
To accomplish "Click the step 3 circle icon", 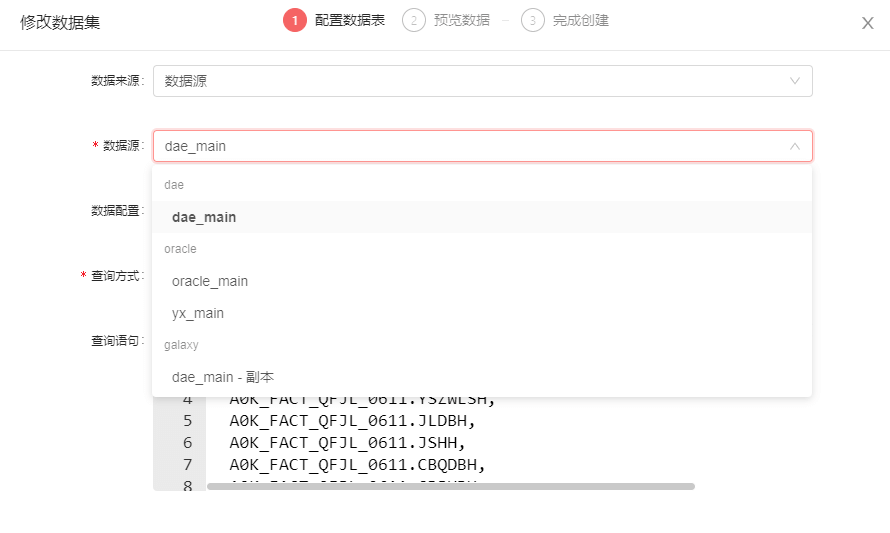I will coord(533,20).
